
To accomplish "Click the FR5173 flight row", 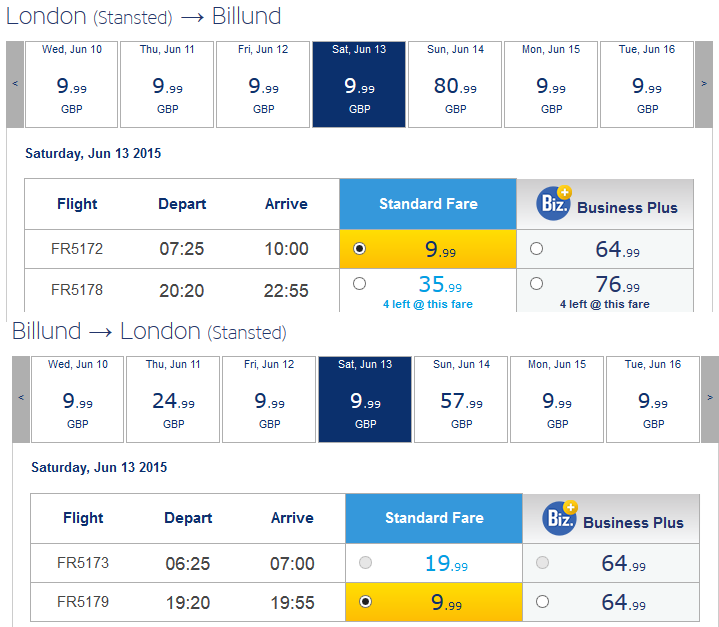I will 365,563.
